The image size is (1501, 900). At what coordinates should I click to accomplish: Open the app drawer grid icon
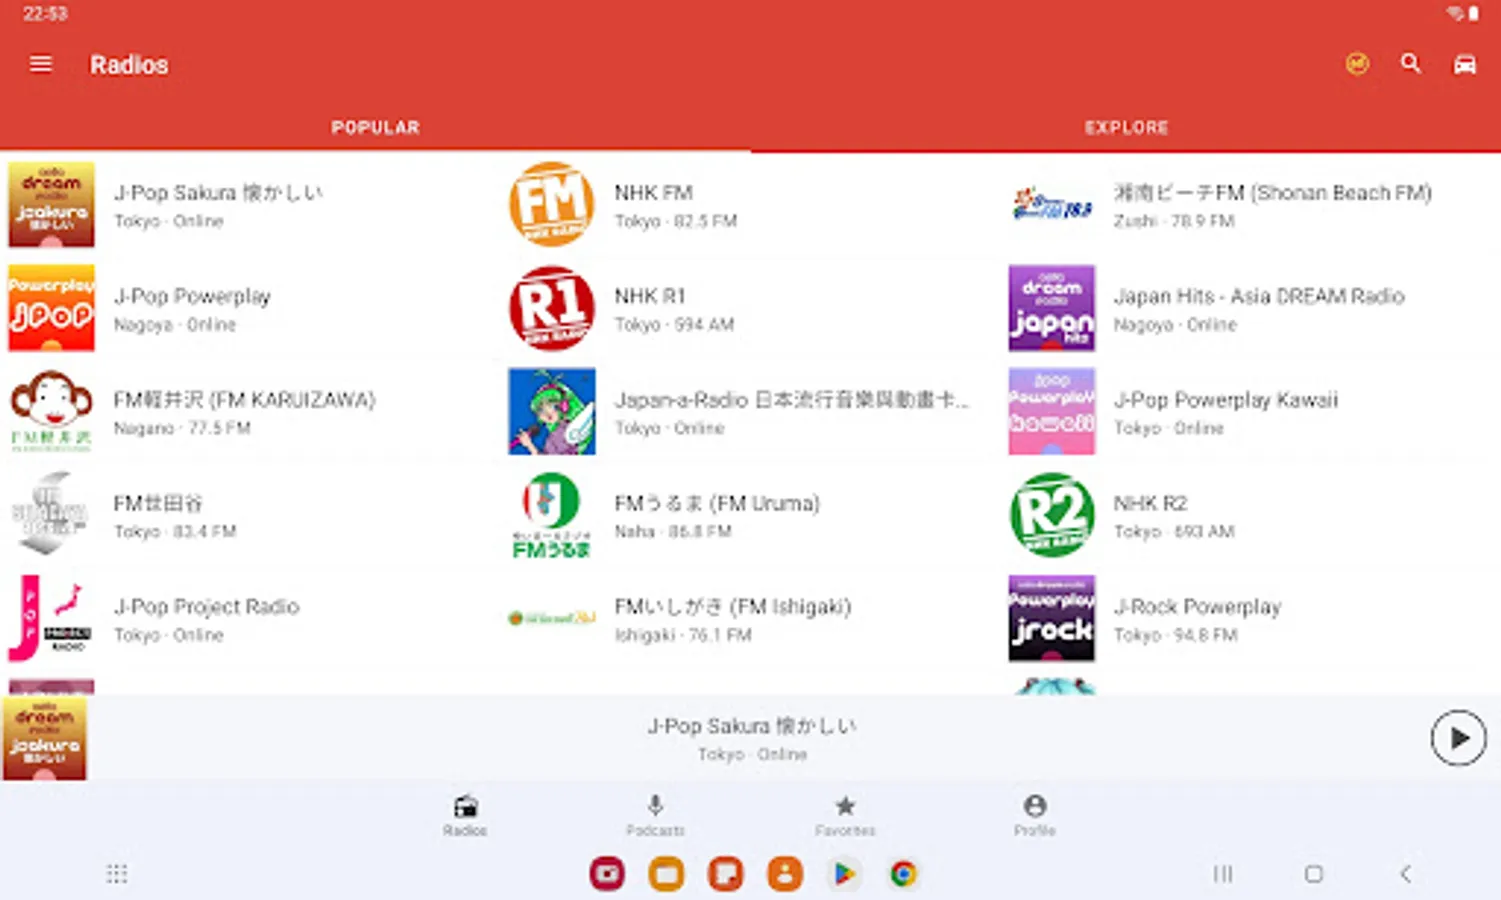(117, 874)
